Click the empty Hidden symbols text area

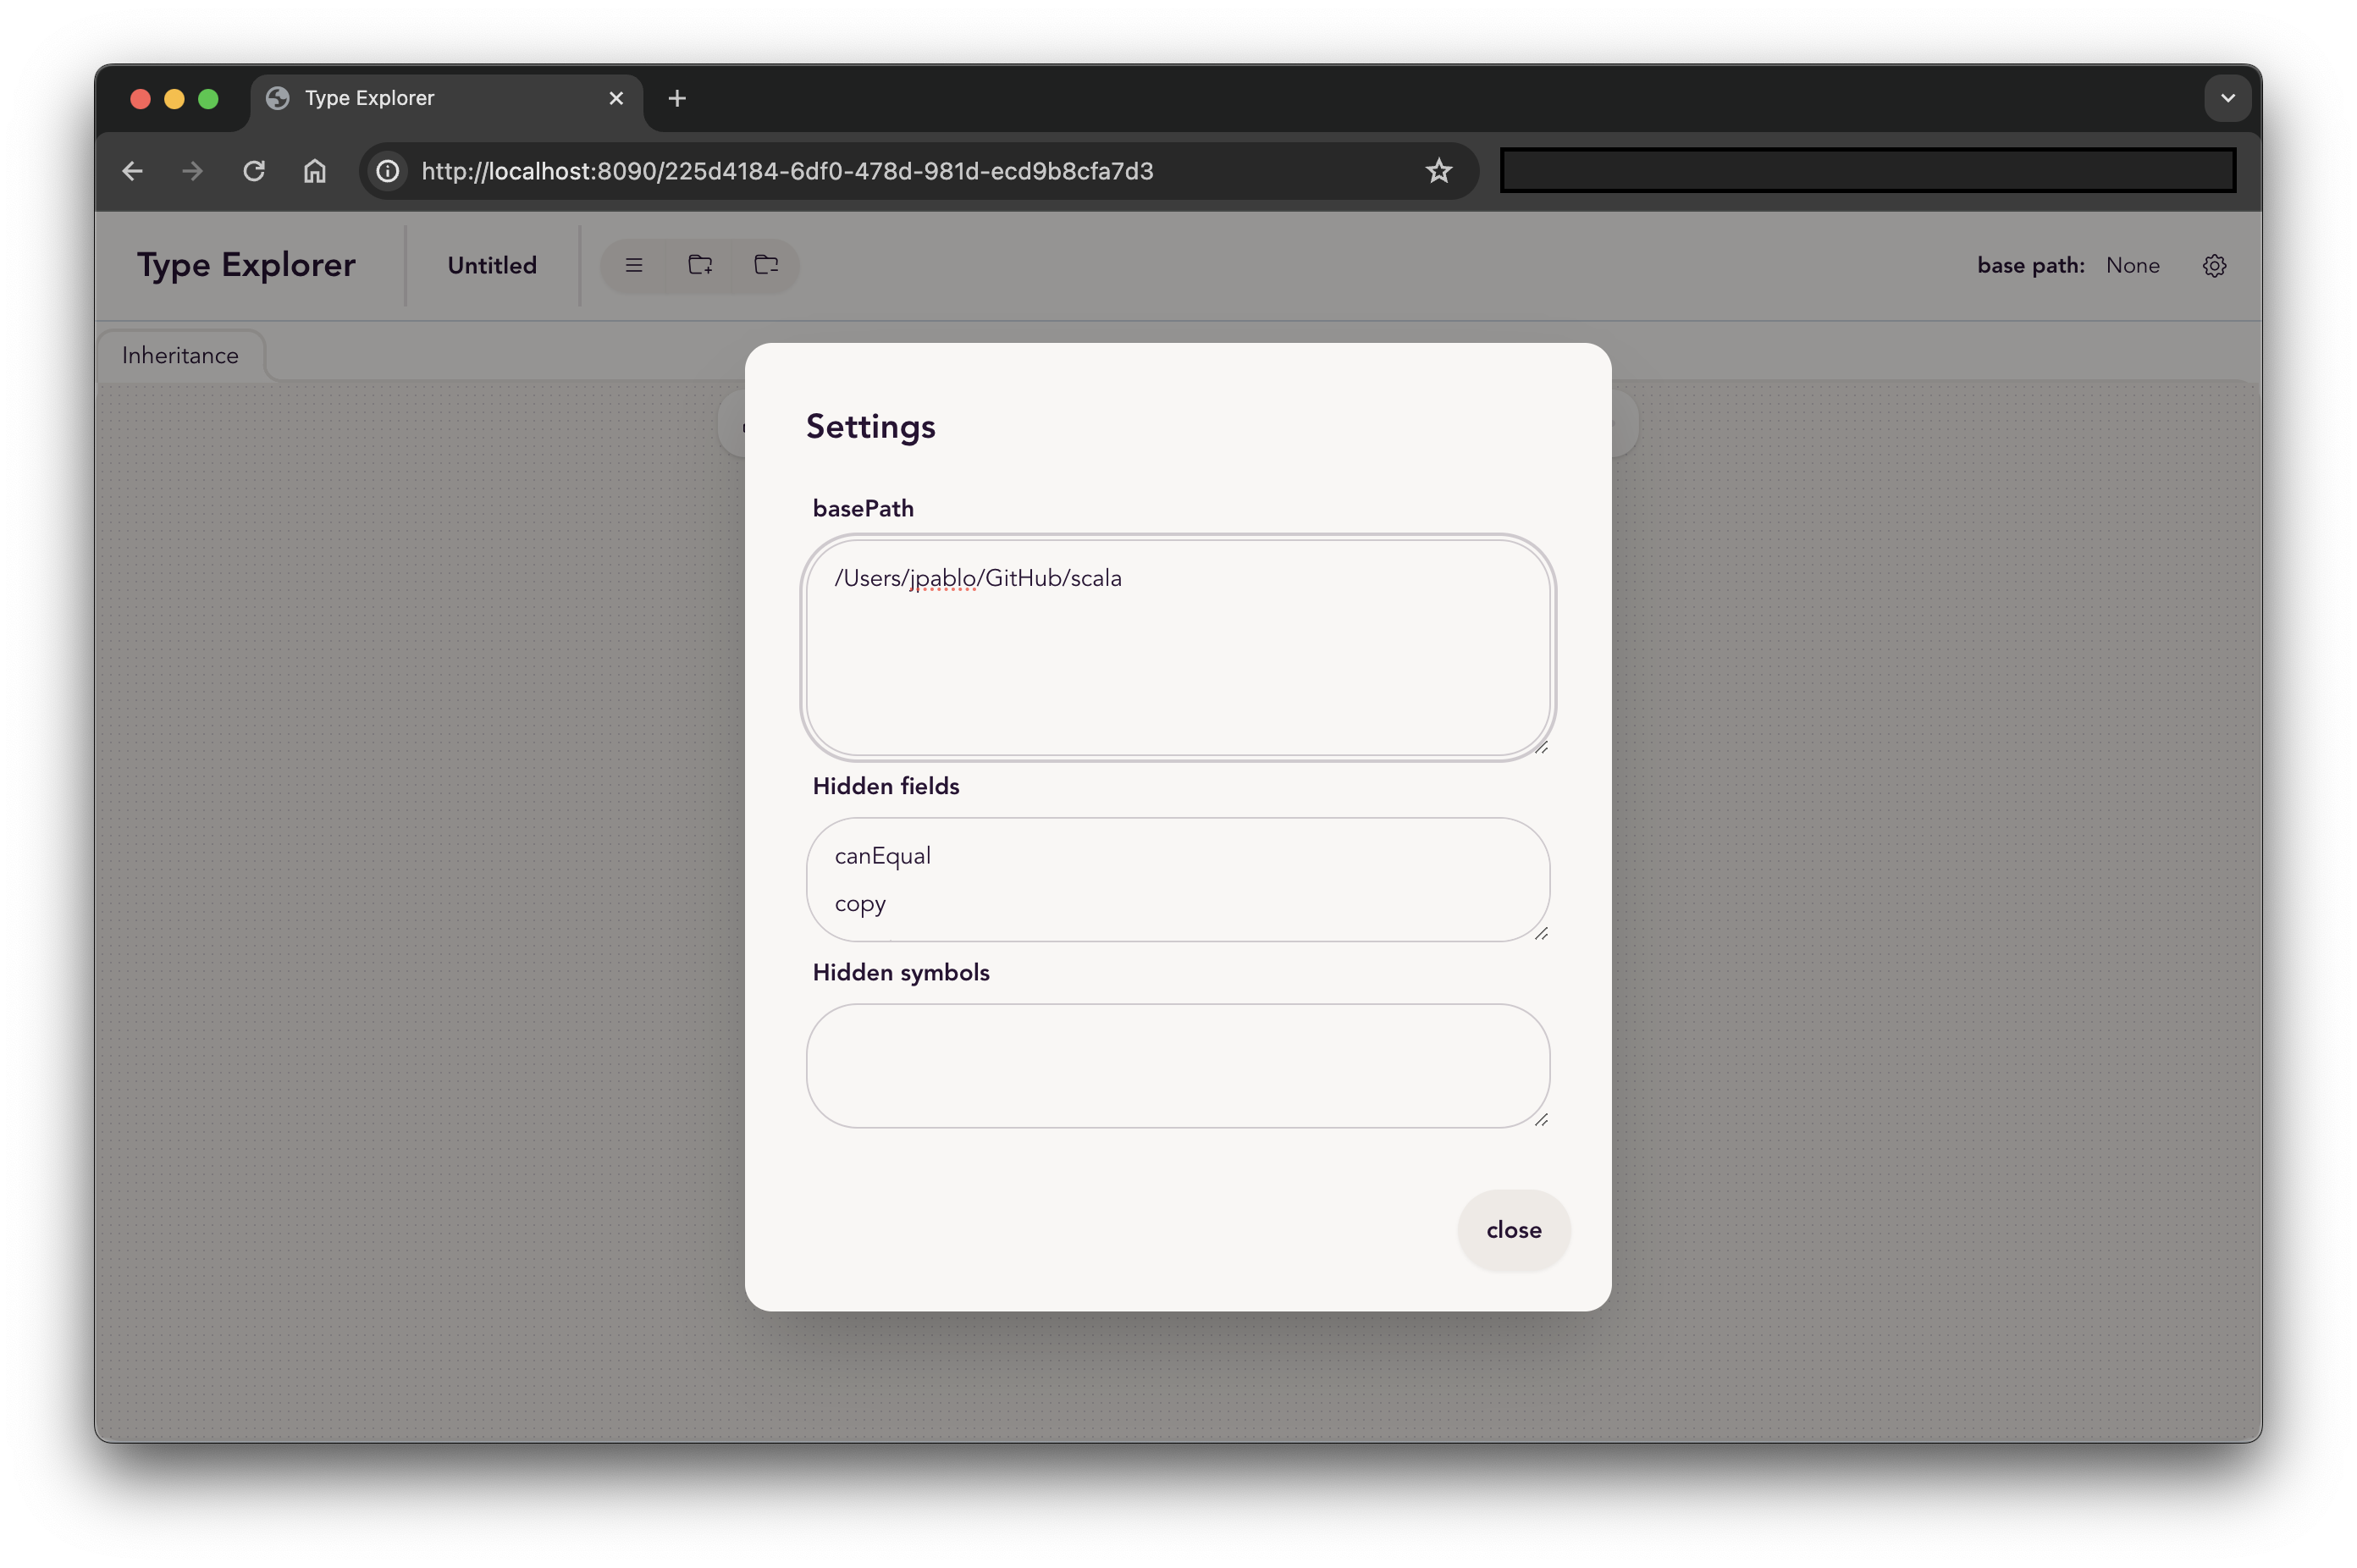click(1177, 1066)
